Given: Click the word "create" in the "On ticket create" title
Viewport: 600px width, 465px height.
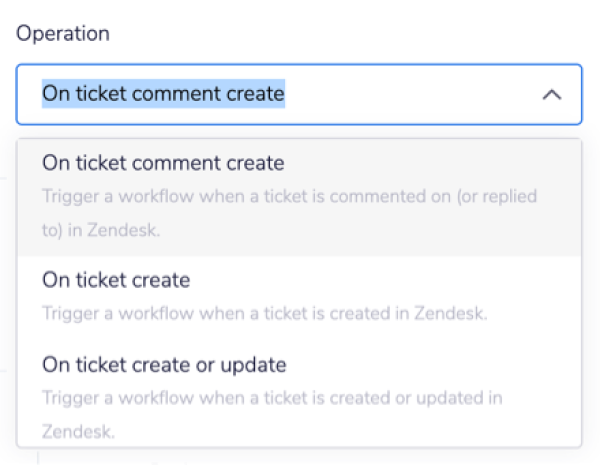Looking at the screenshot, I should click(164, 280).
